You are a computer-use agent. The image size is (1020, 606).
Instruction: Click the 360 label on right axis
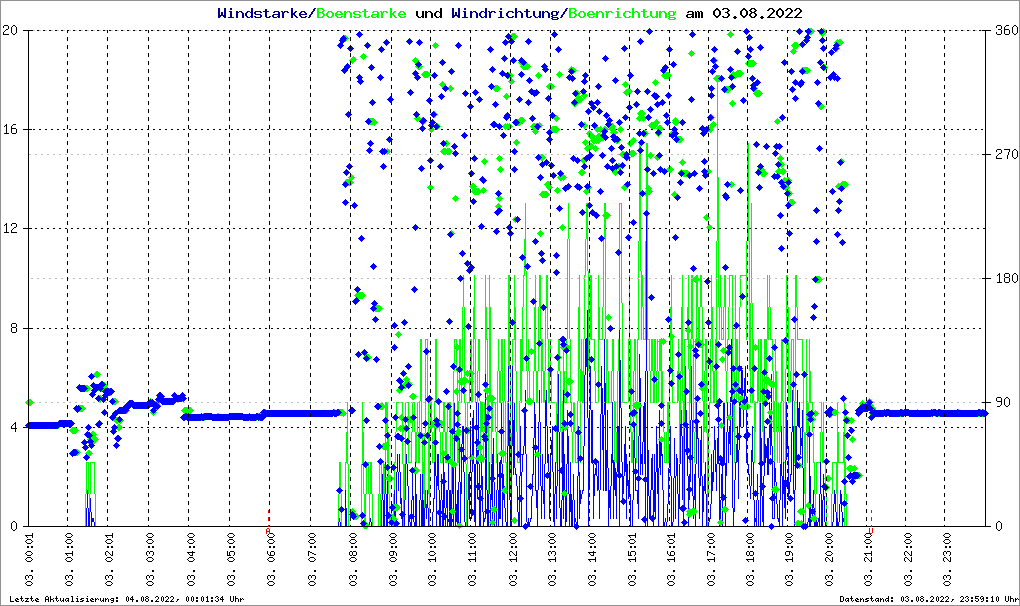(x=1005, y=30)
